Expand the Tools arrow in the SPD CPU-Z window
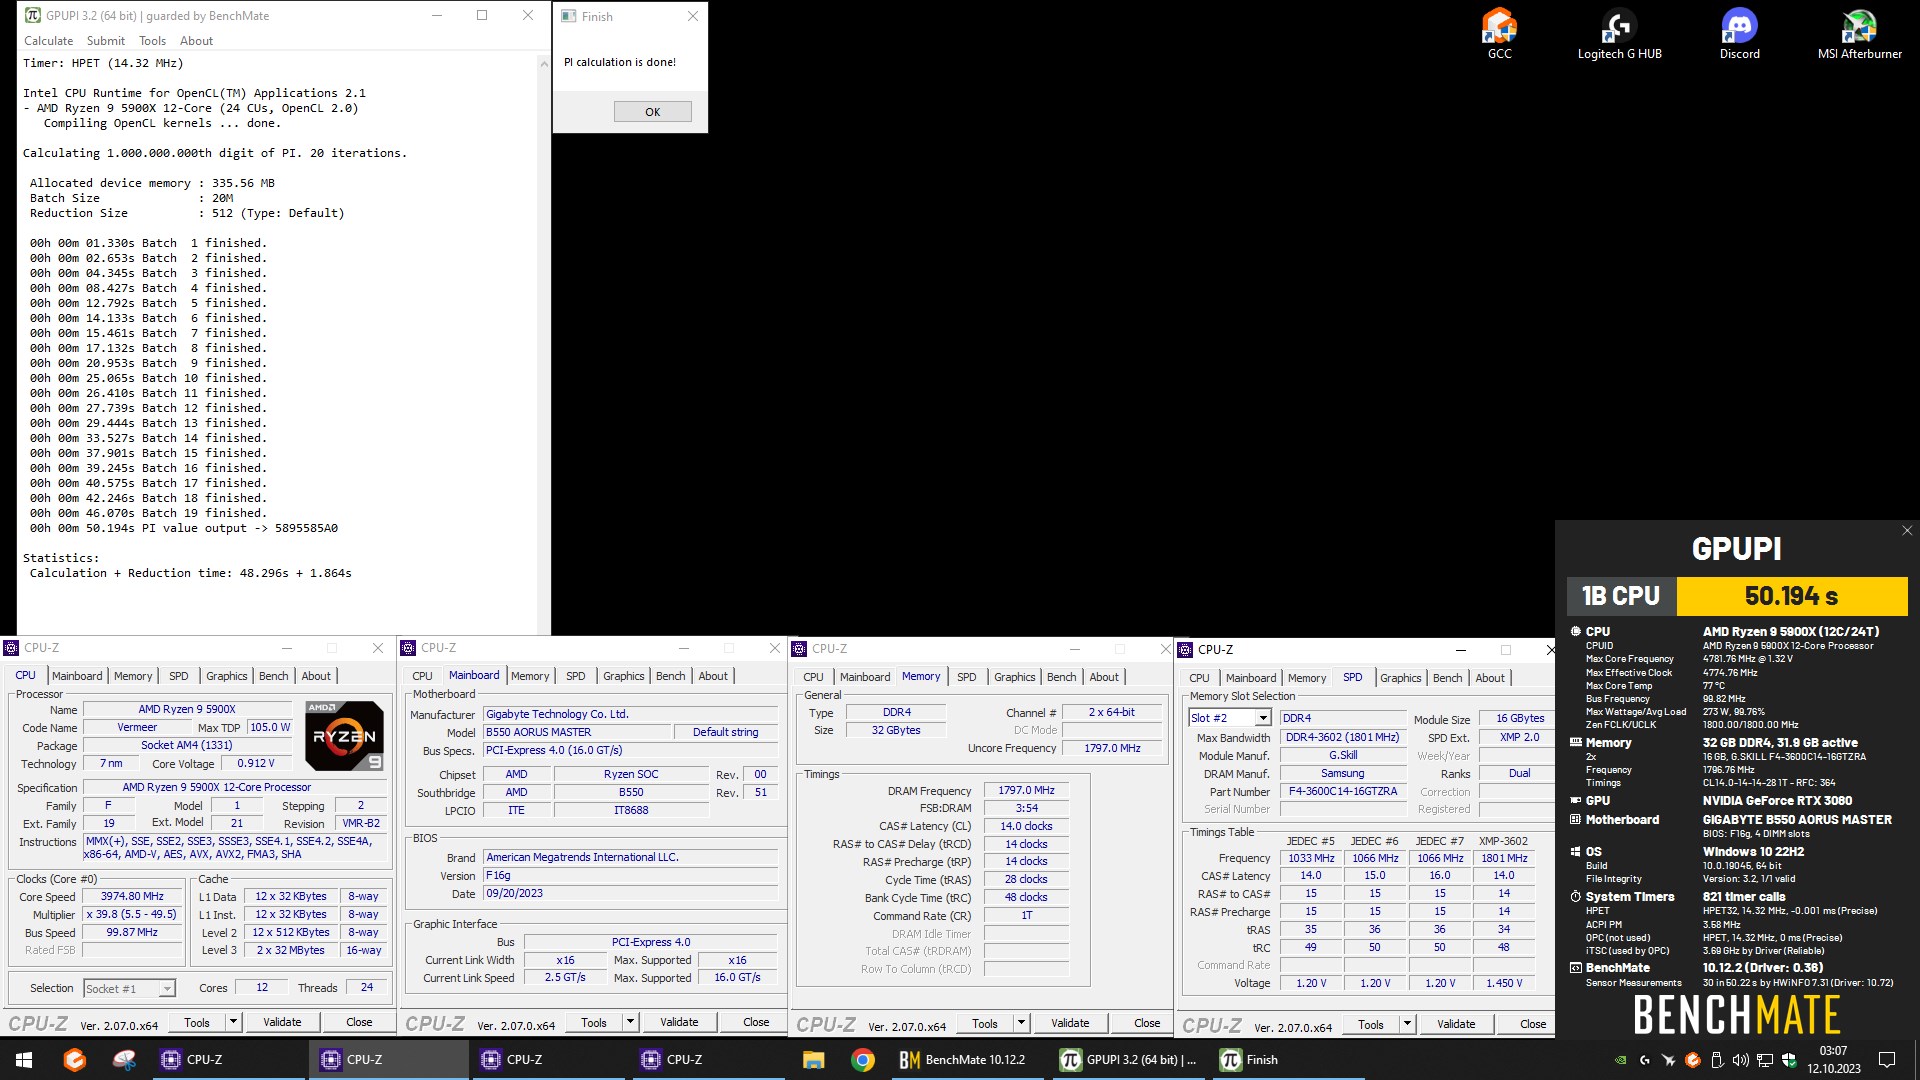 (1407, 1024)
